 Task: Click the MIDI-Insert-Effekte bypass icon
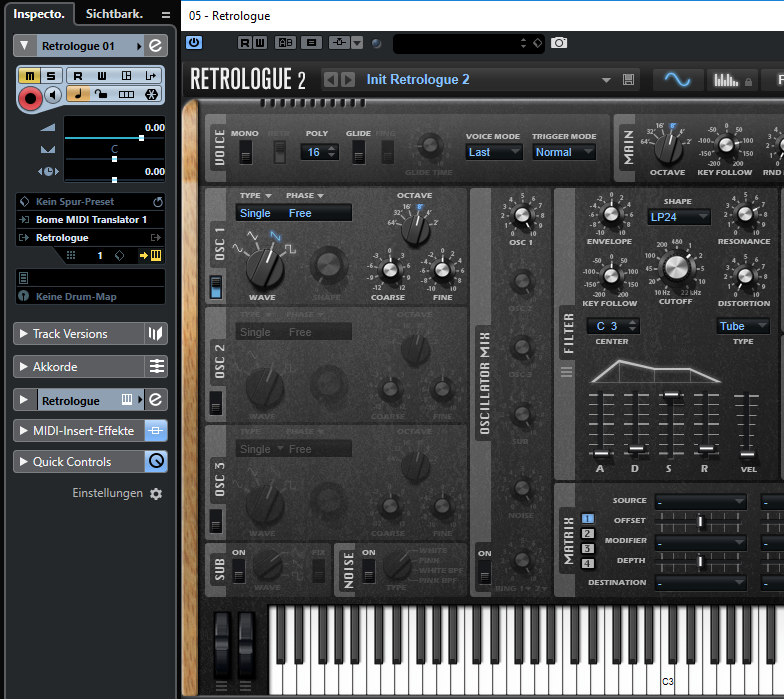coord(156,430)
